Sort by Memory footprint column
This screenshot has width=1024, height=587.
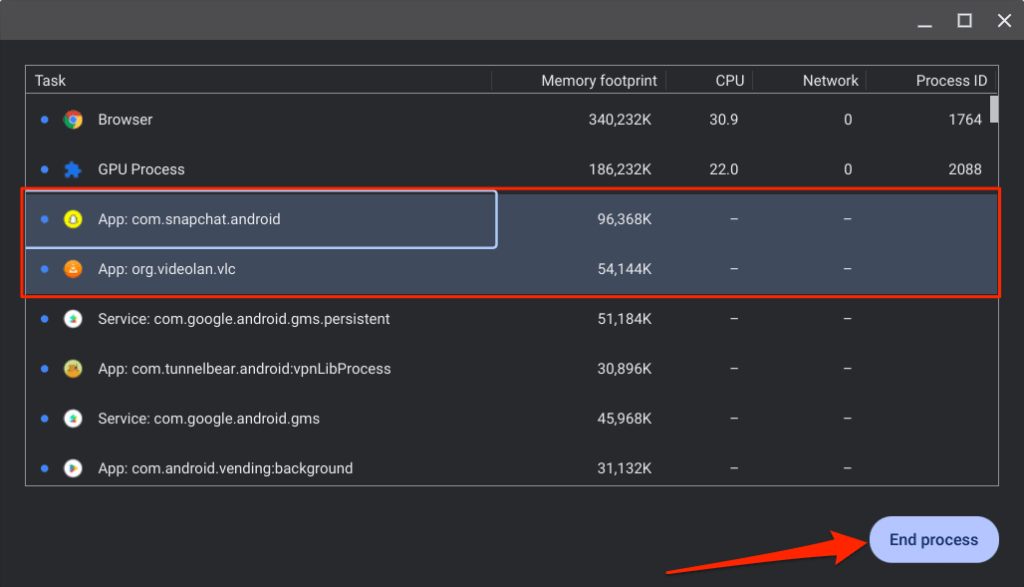coord(597,81)
